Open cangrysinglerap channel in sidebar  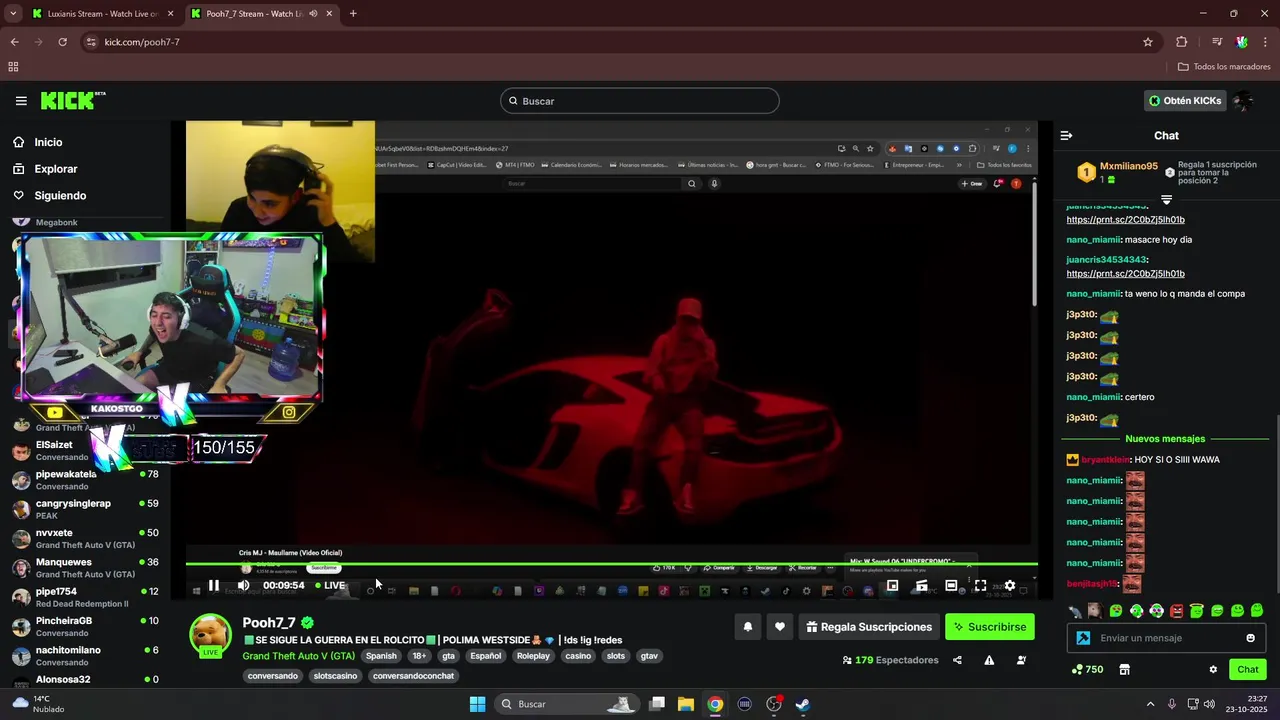pyautogui.click(x=85, y=509)
